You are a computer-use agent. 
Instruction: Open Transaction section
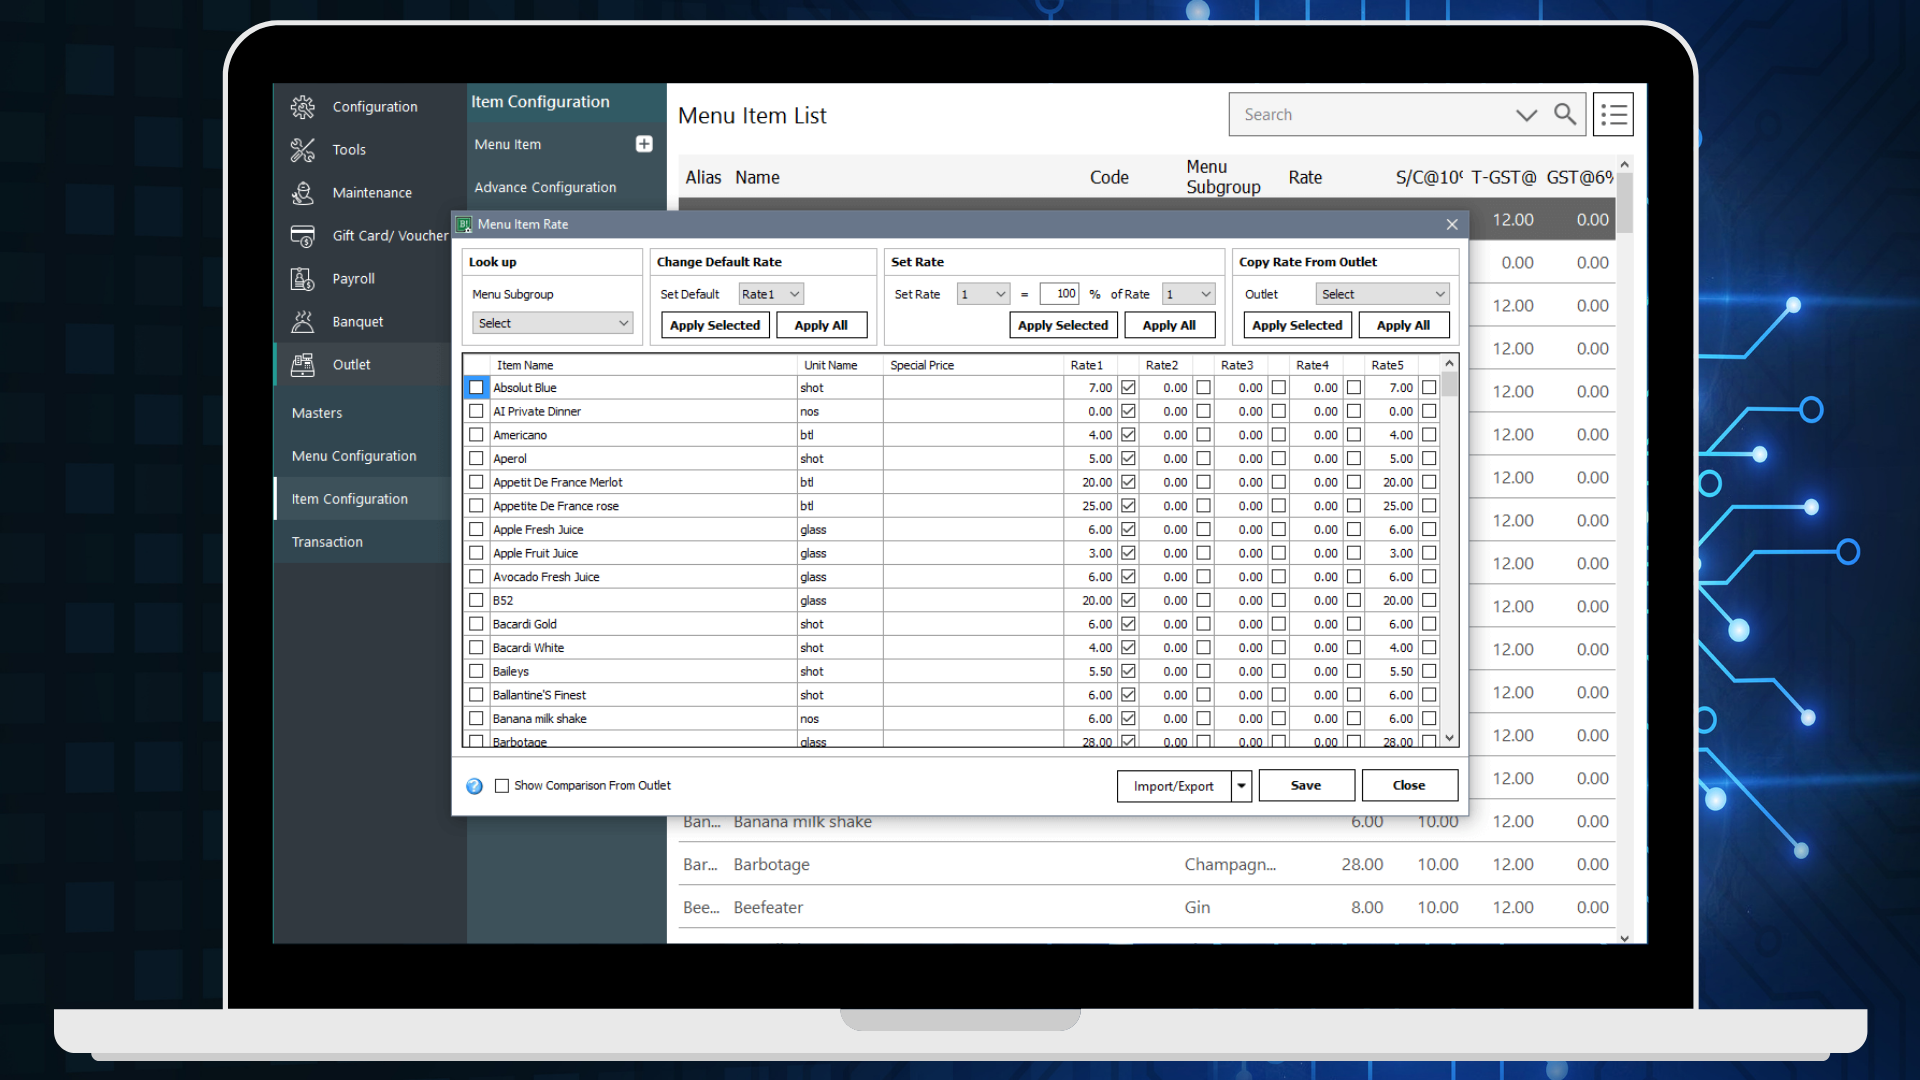click(327, 542)
